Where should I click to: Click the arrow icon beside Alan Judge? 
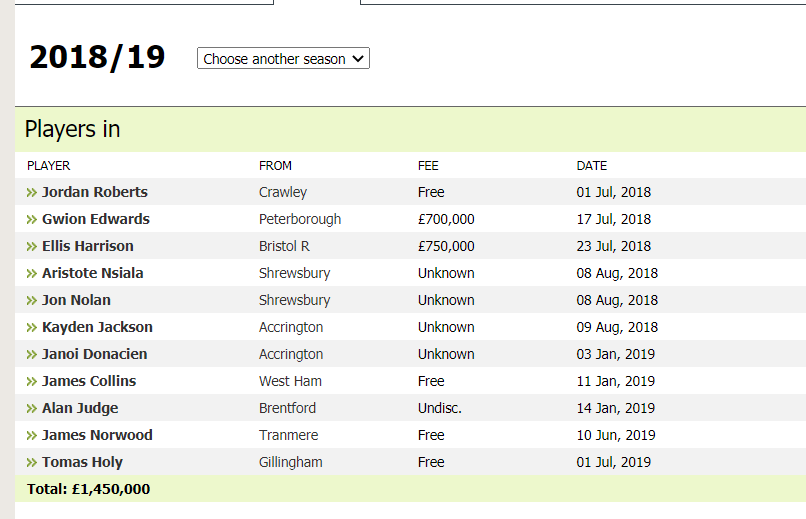pyautogui.click(x=32, y=409)
